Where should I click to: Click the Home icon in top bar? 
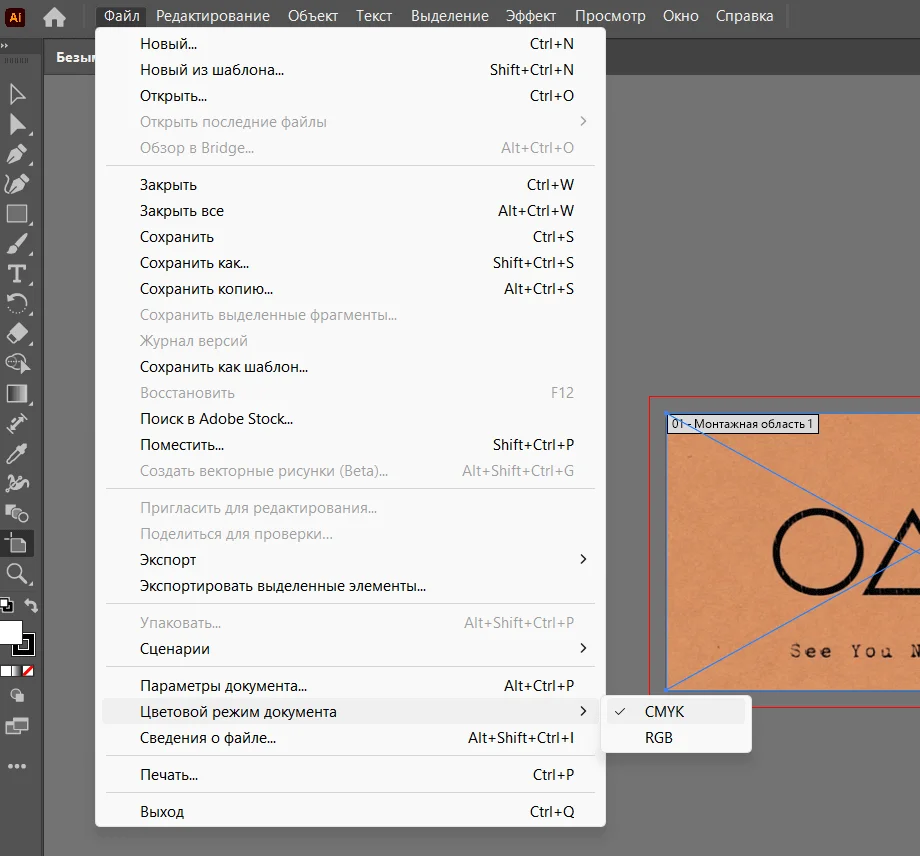pyautogui.click(x=54, y=16)
